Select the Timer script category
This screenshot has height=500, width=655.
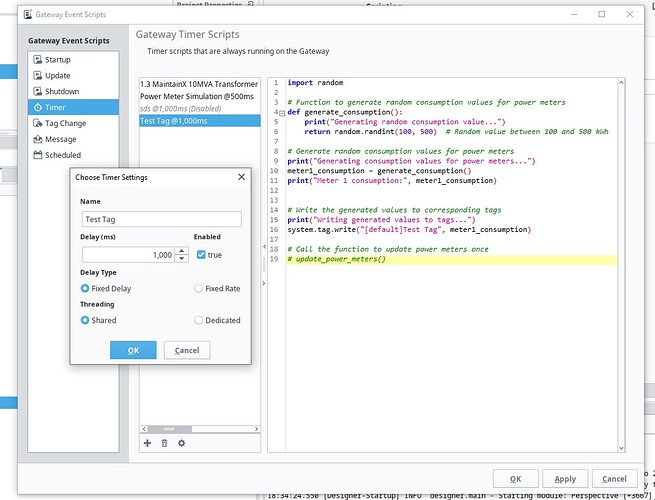coord(73,107)
